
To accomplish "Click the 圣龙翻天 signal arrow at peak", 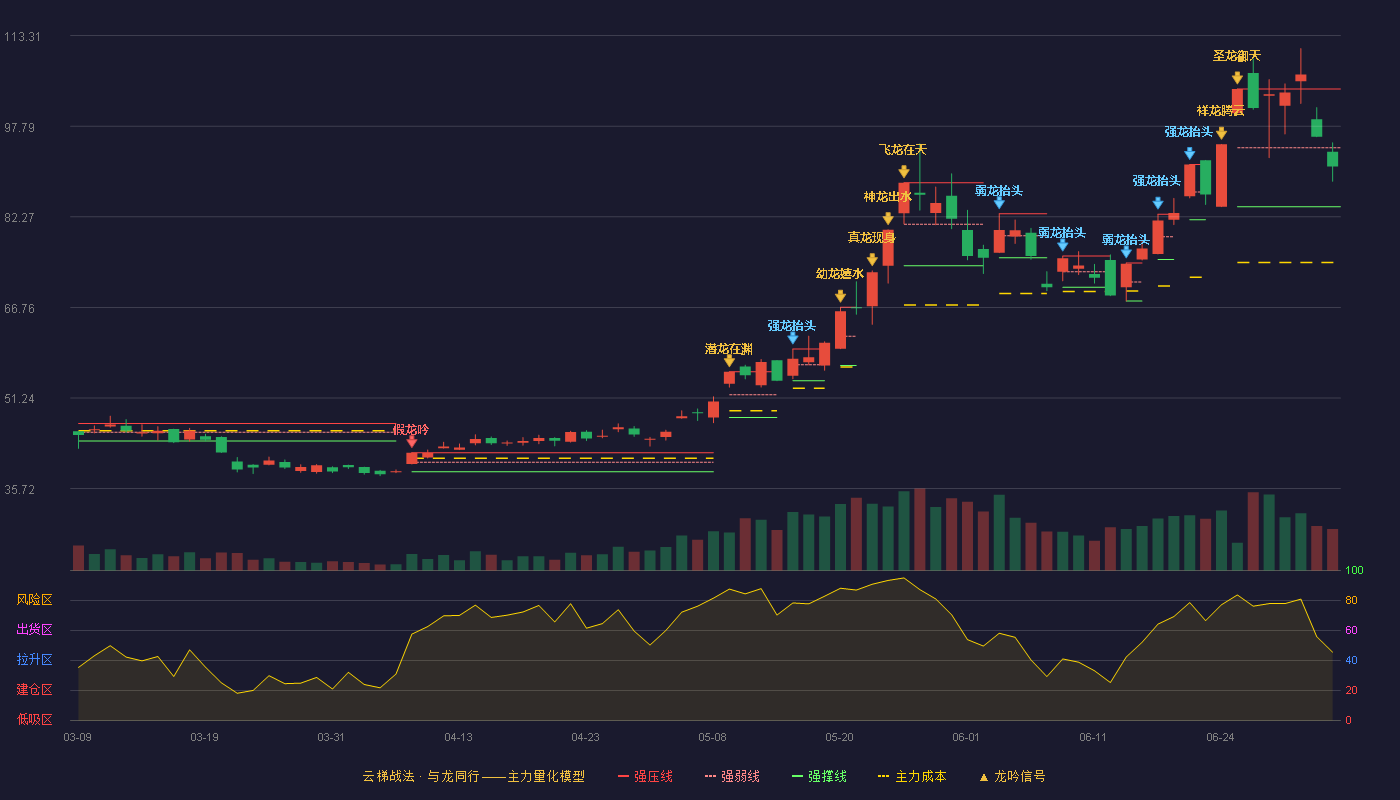I will 1237,78.
